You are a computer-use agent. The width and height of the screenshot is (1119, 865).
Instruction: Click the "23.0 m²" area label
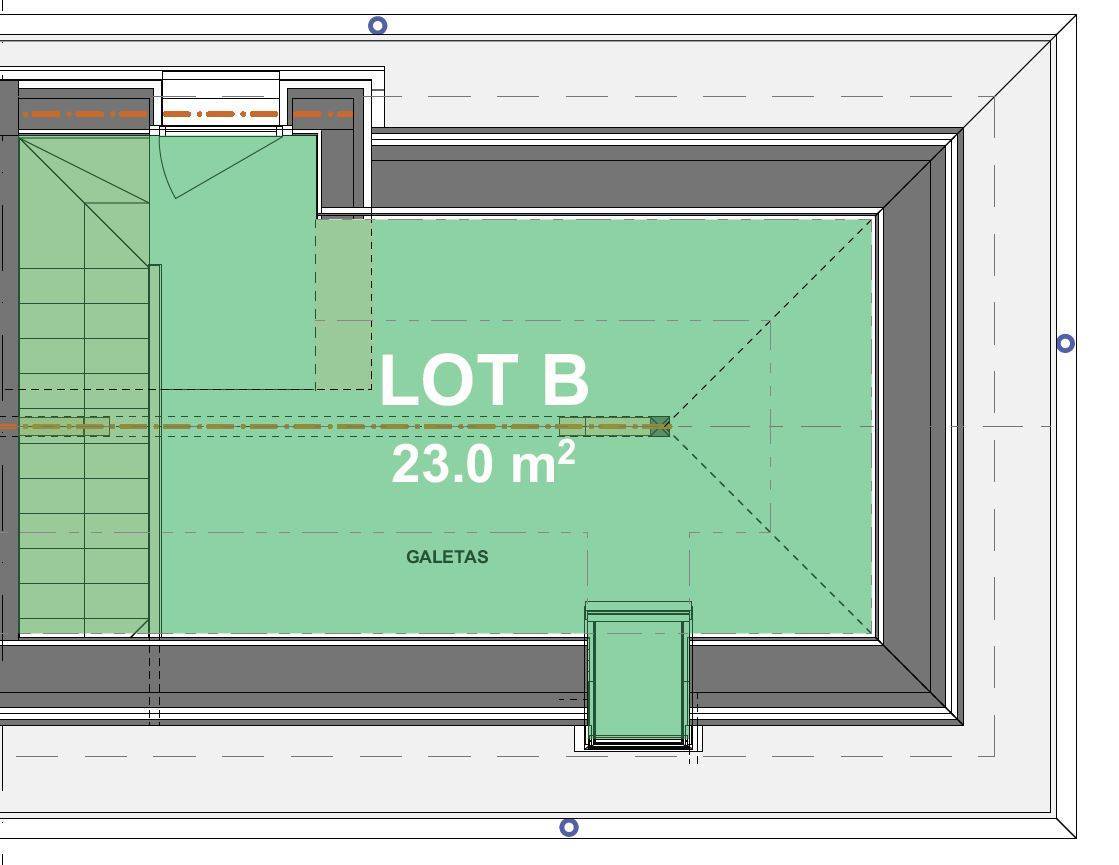click(483, 464)
